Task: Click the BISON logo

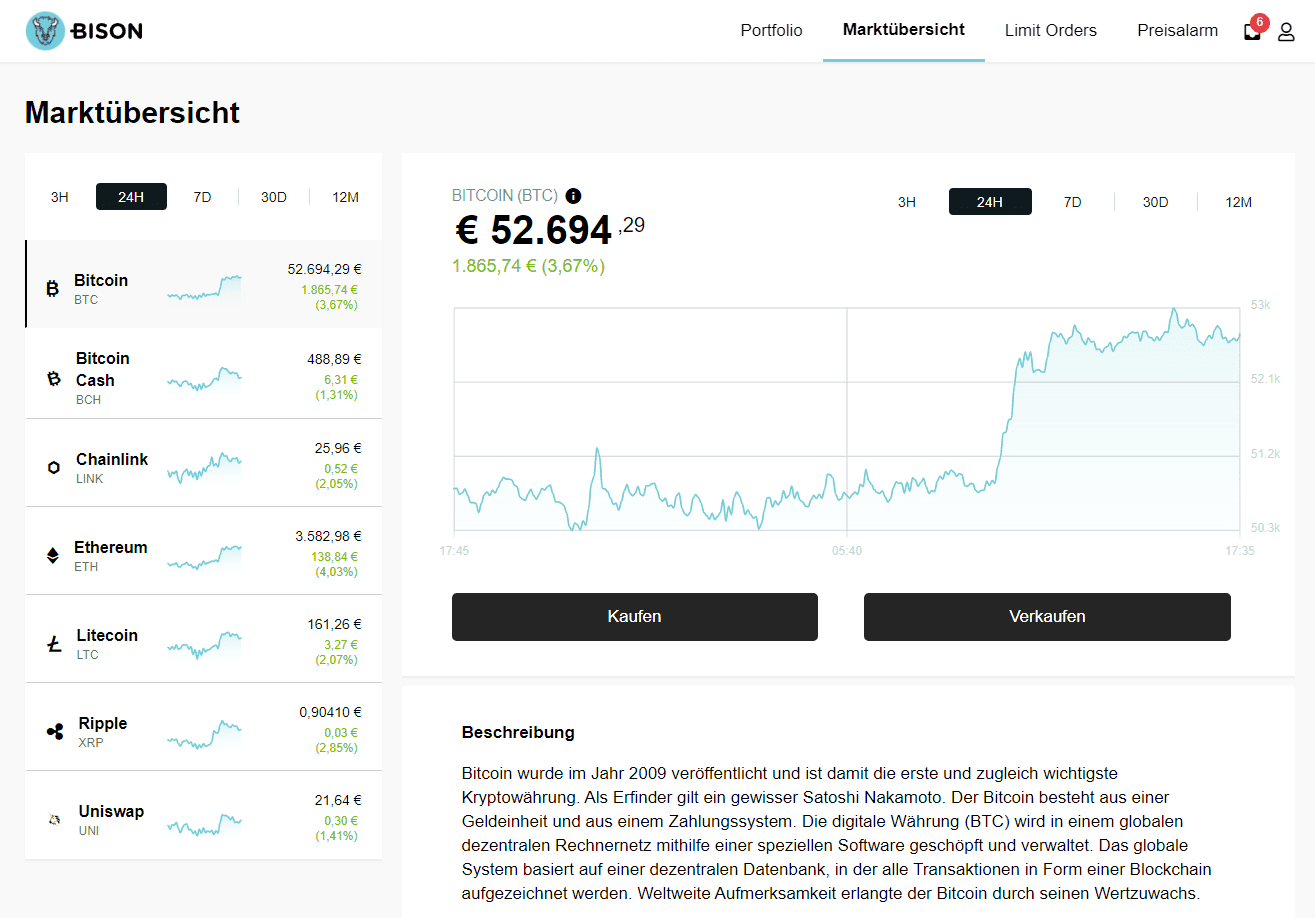Action: (84, 31)
